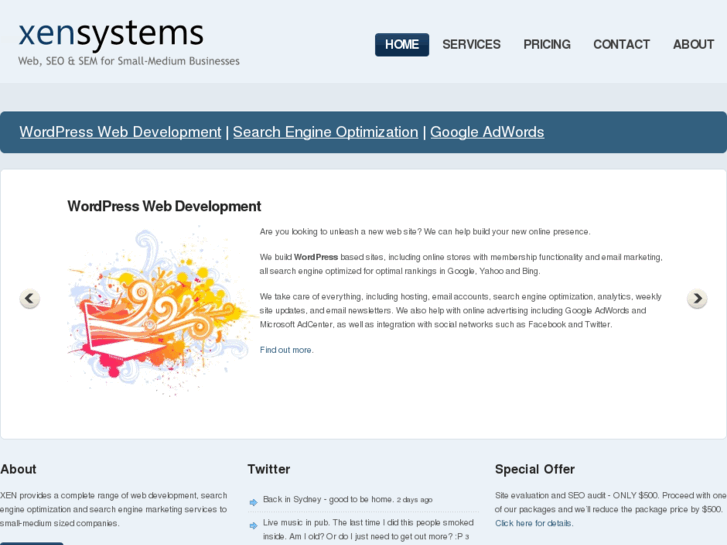Viewport: 727px width, 545px height.
Task: Click Site evaluation and SEO audit text
Action: pyautogui.click(x=611, y=502)
